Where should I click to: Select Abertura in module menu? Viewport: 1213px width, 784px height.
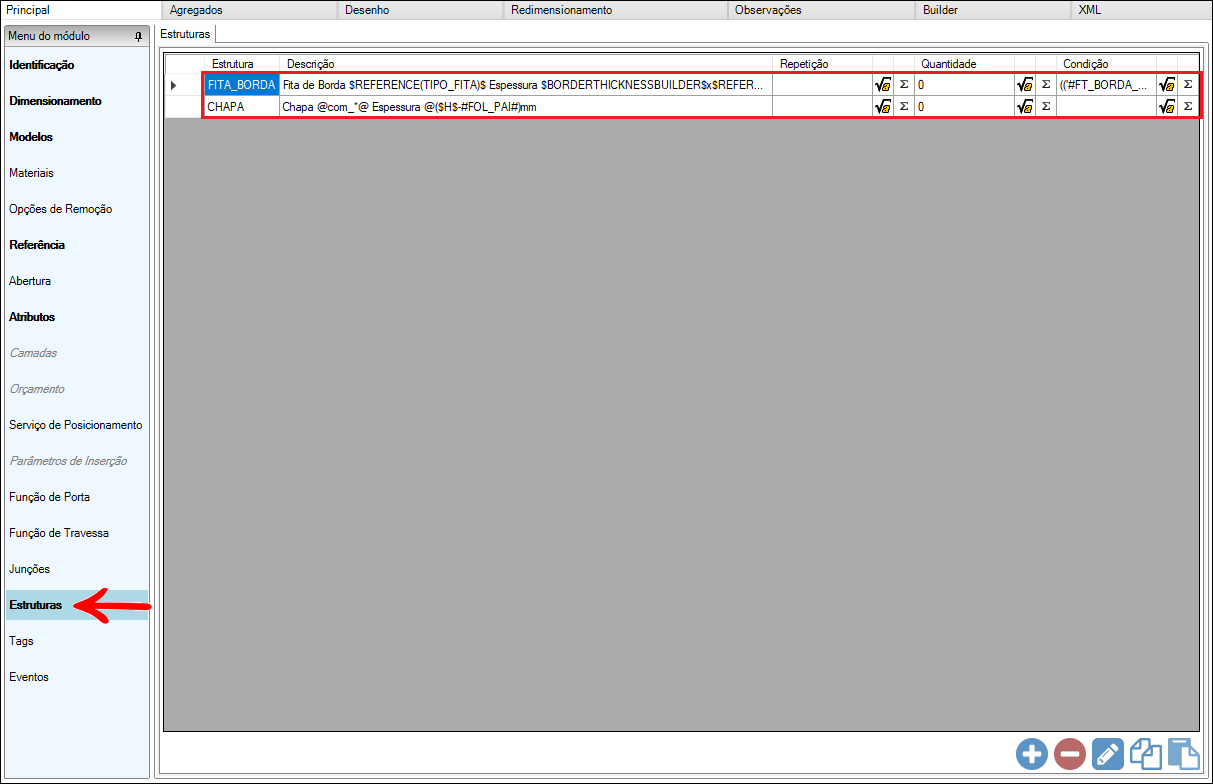click(x=77, y=281)
